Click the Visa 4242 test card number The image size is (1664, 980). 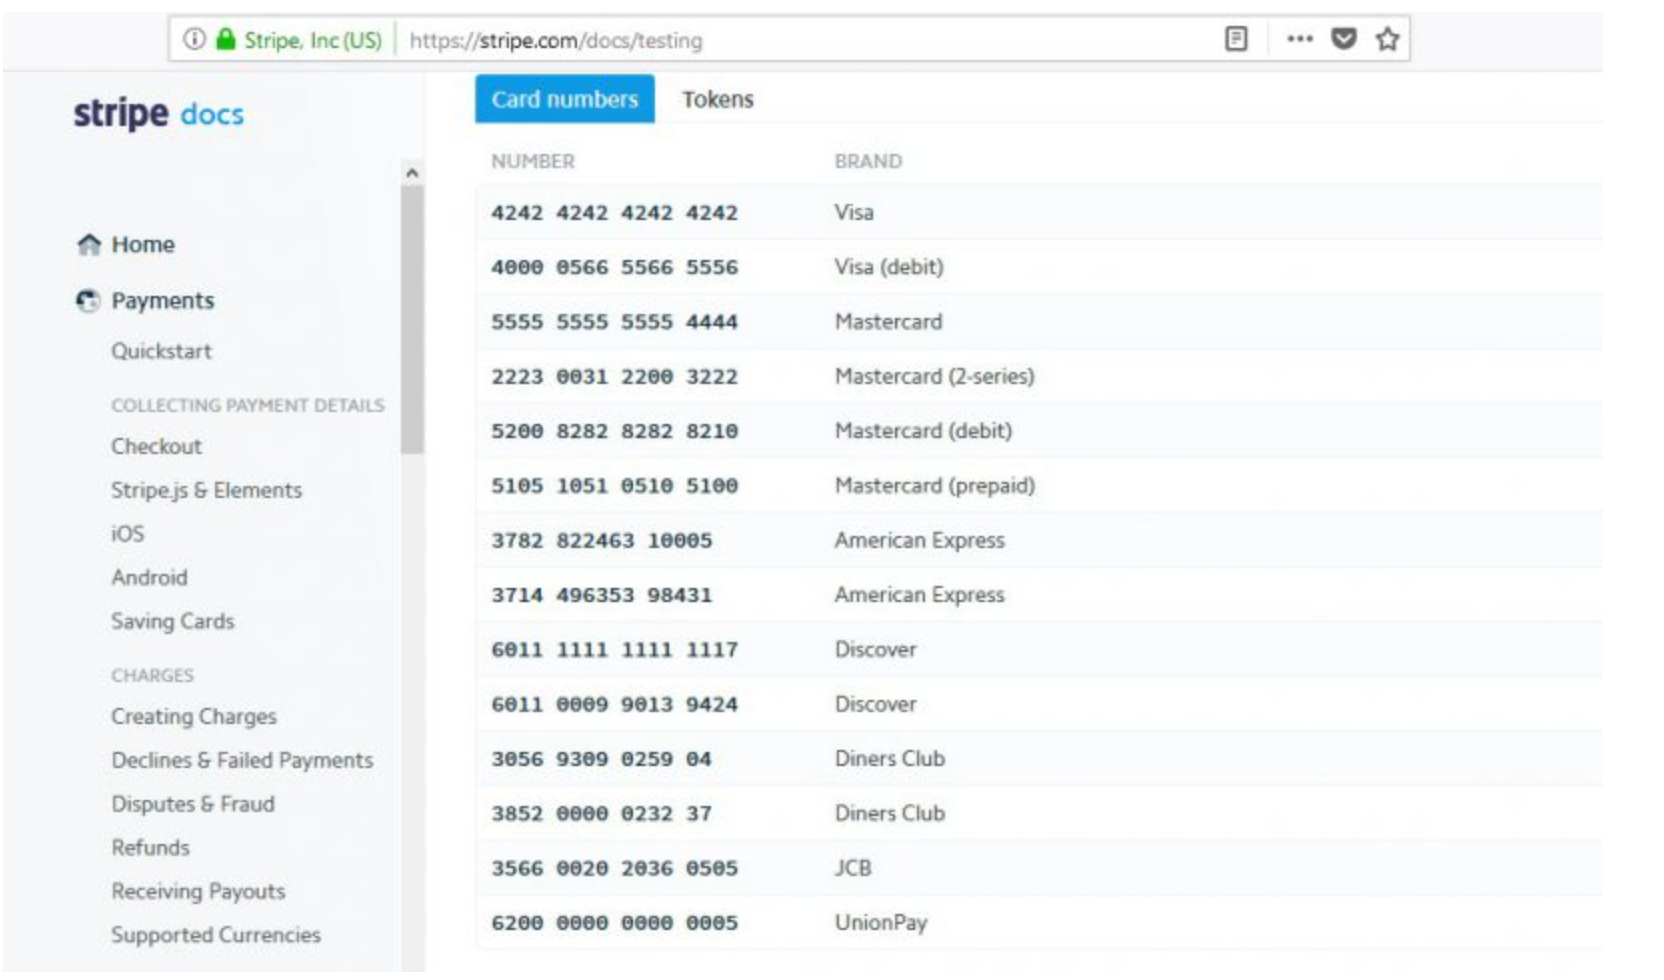pos(614,213)
